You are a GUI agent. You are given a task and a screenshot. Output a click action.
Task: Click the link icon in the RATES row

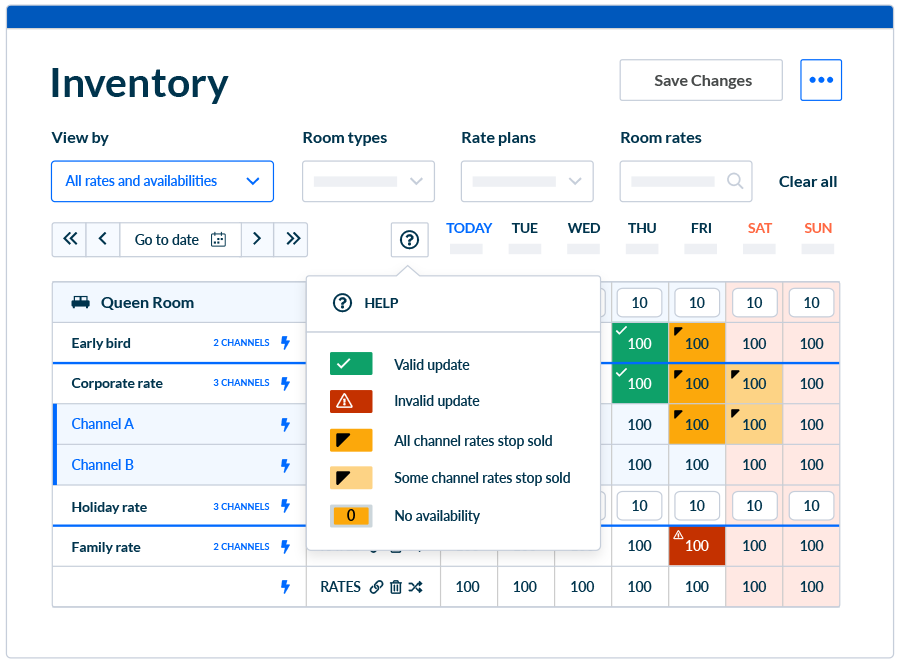click(376, 587)
